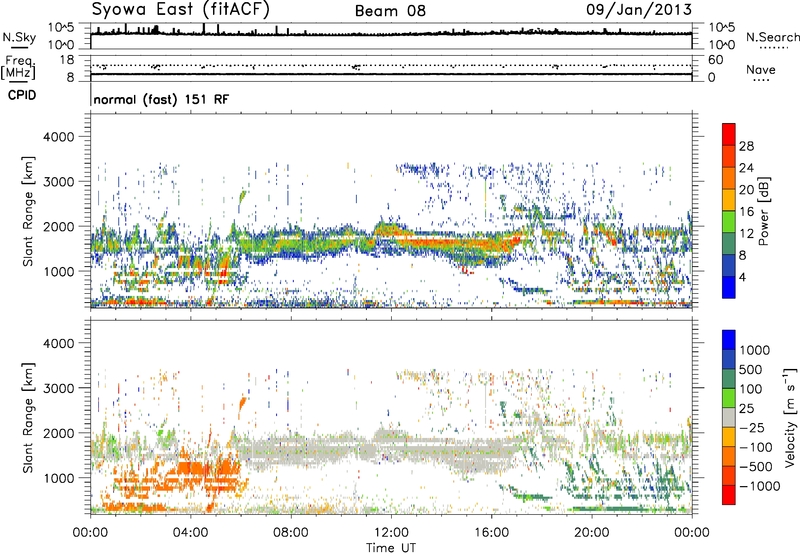The height and width of the screenshot is (554, 800).
Task: Click the 'N.Sky' legend label
Action: (19, 37)
